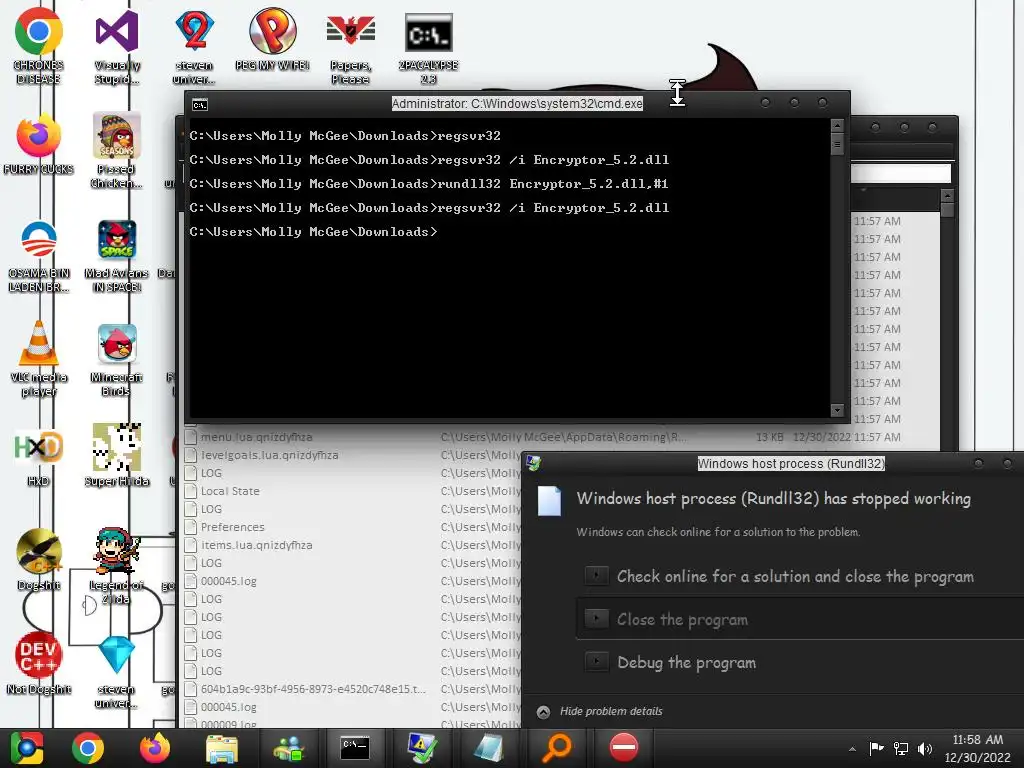The width and height of the screenshot is (1024, 768).
Task: Open clock showing 11:58 AM
Action: click(x=978, y=748)
